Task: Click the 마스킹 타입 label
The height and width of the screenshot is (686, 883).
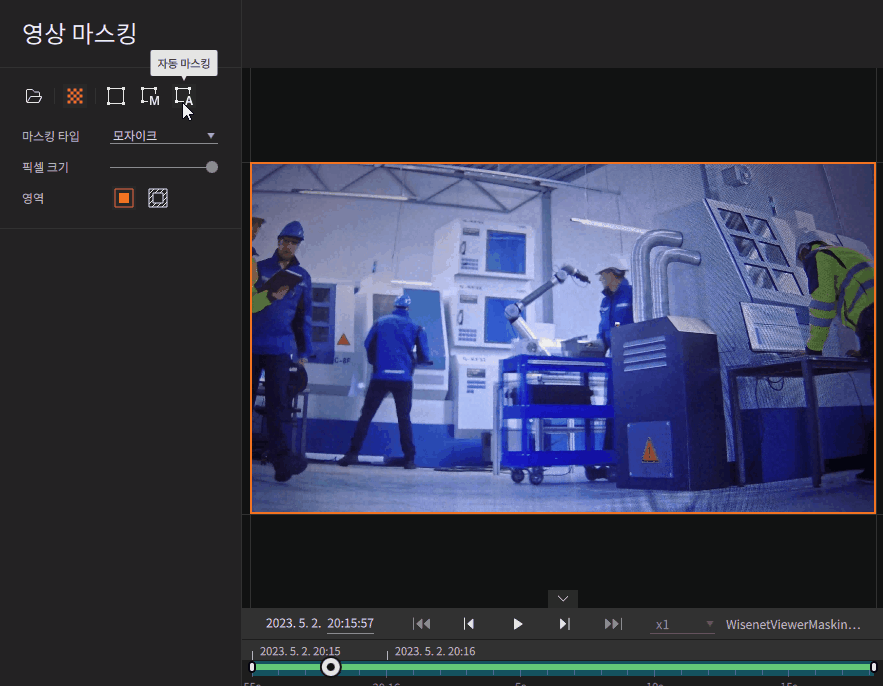Action: pos(51,136)
